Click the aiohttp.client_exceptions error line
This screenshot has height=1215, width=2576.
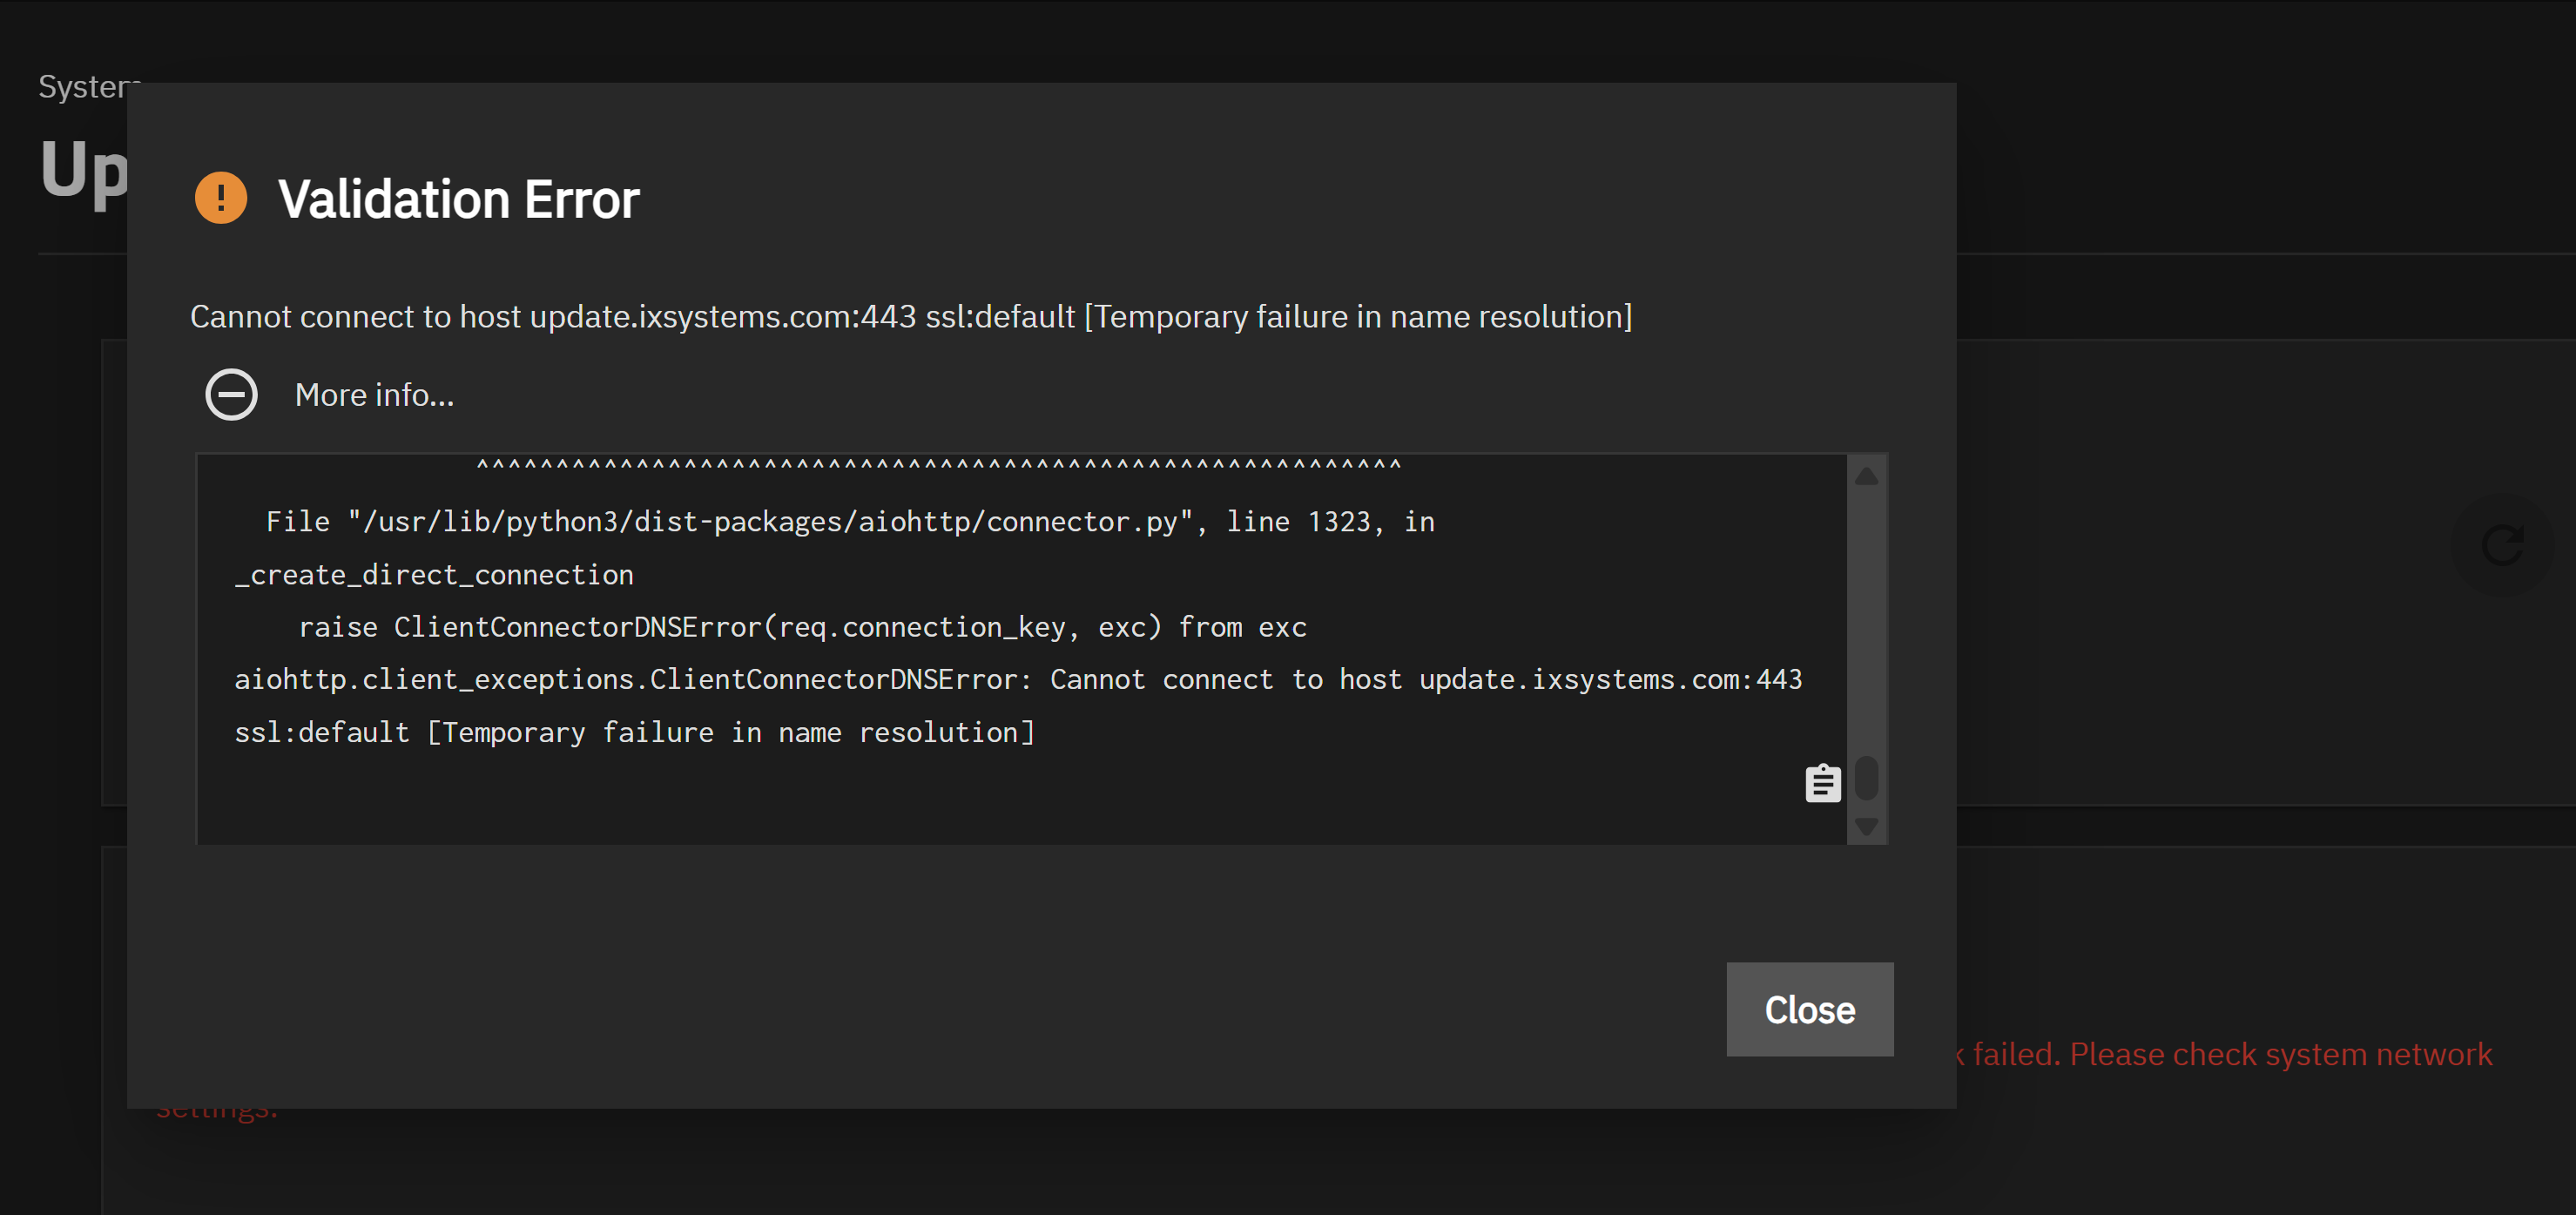[1017, 680]
